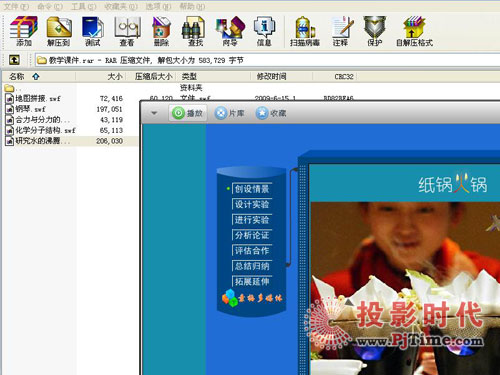Open the 片库 library button
The image size is (500, 375).
[x=229, y=113]
